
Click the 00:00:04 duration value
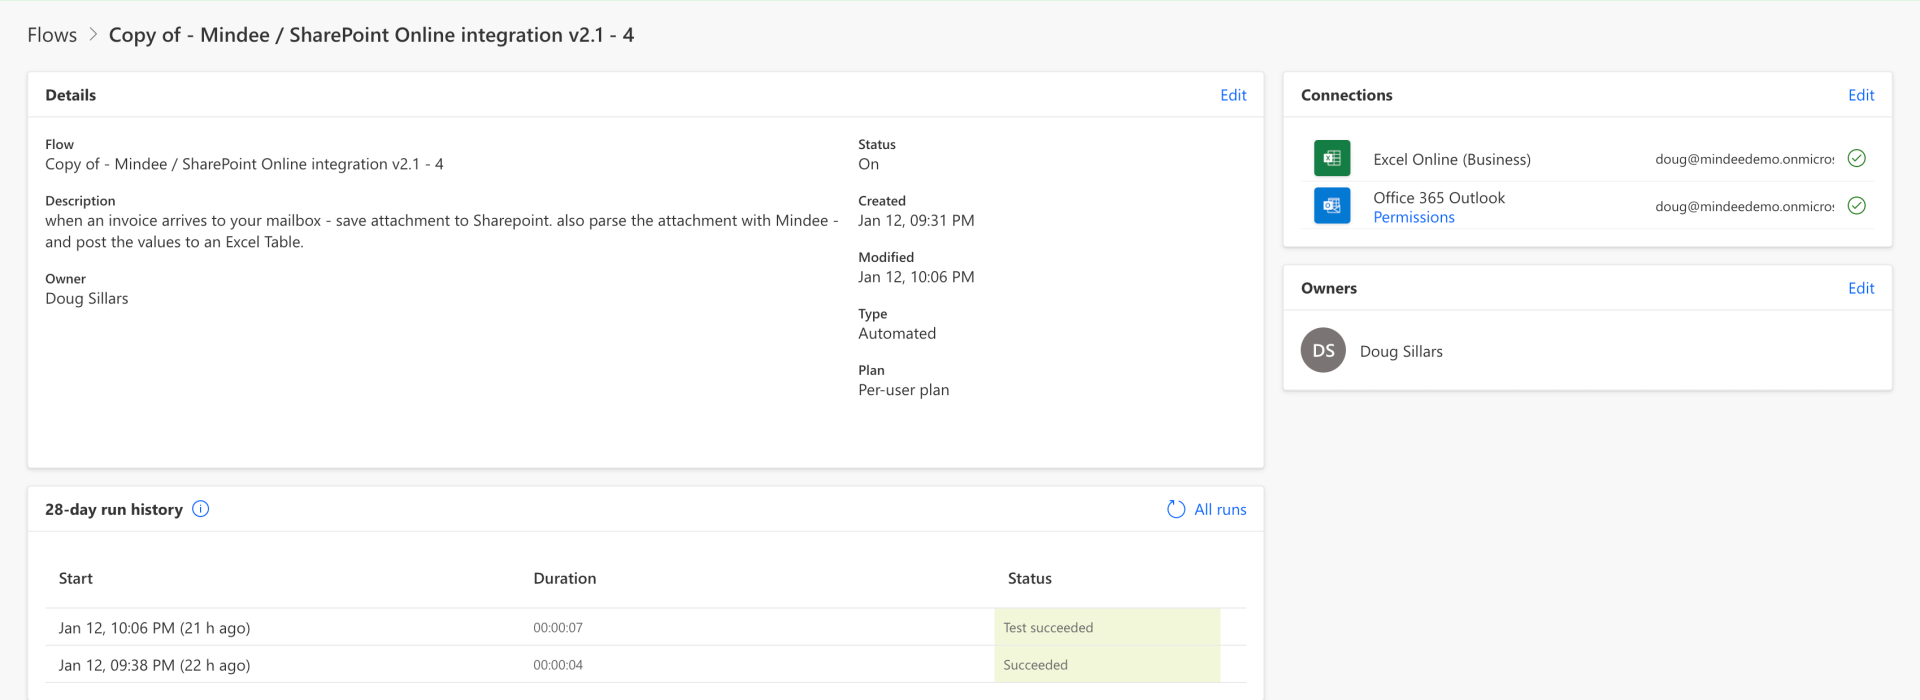(x=558, y=665)
